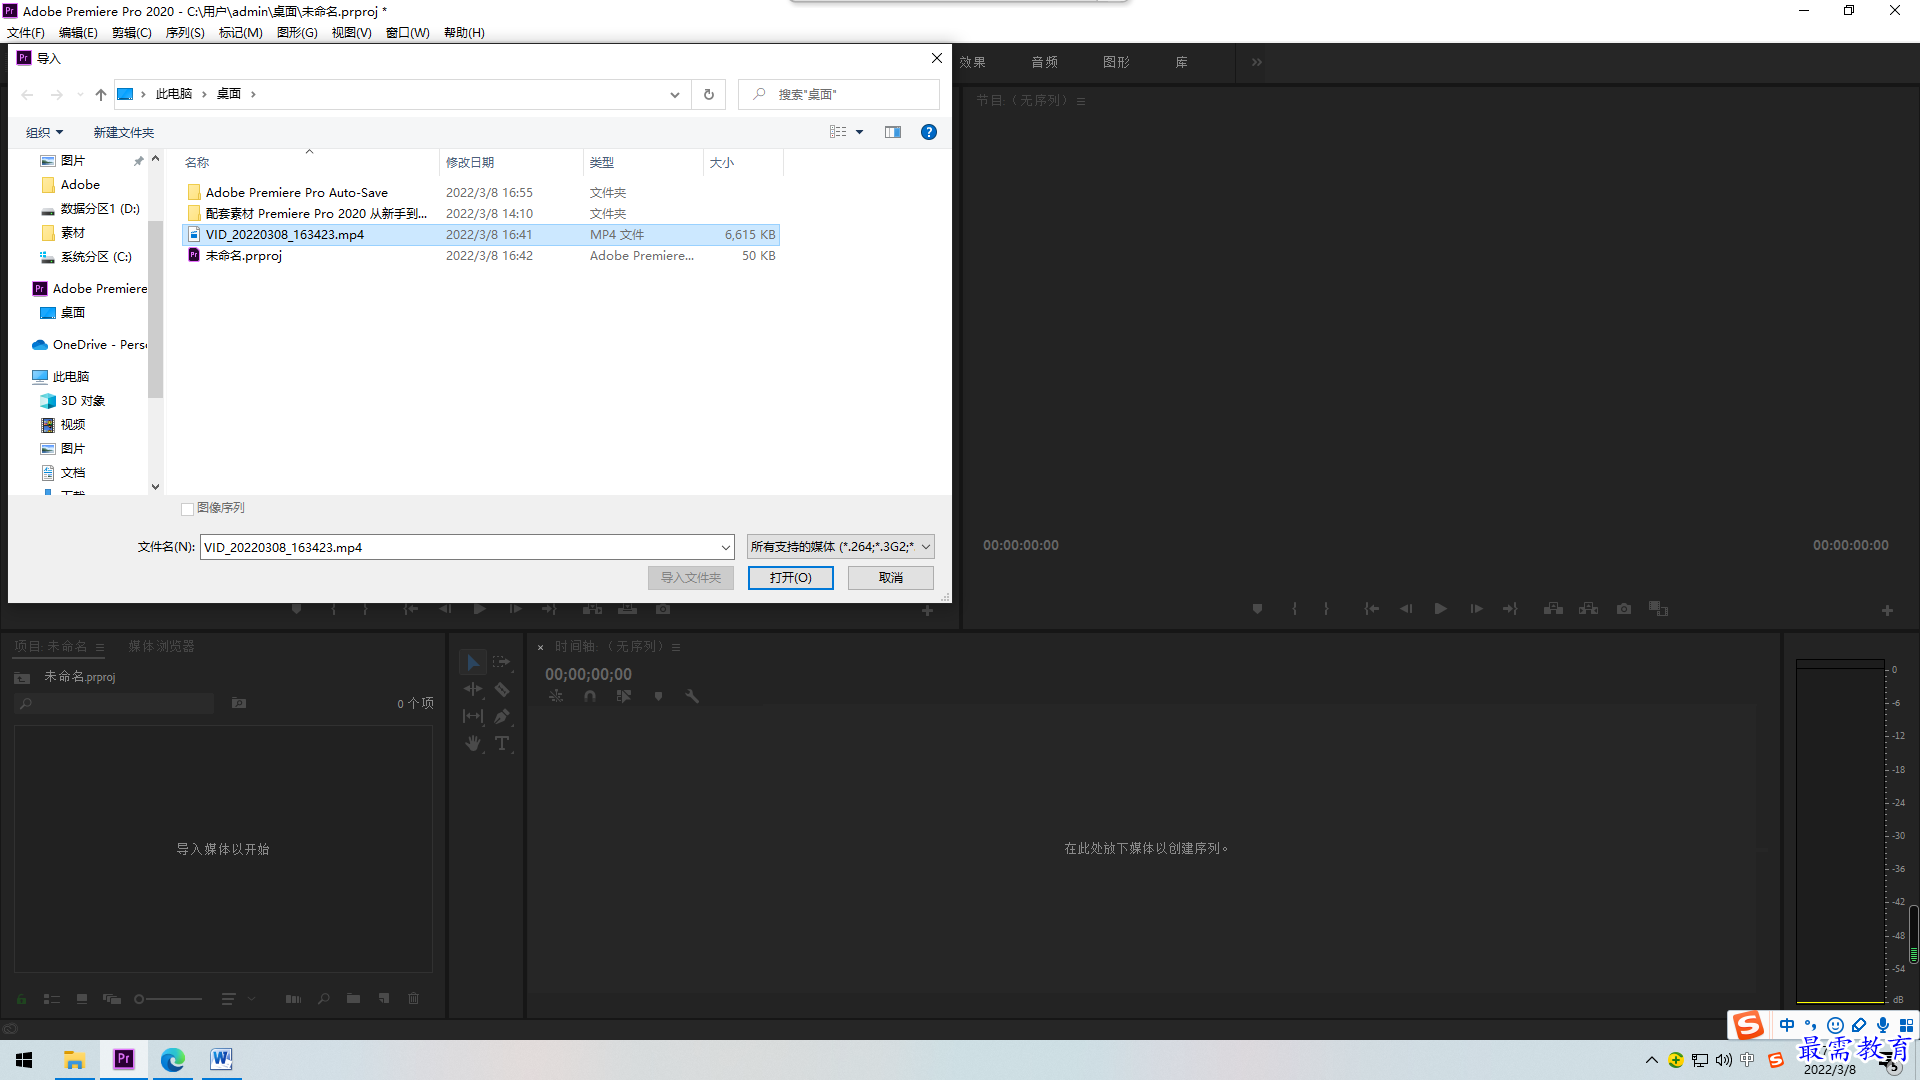The image size is (1920, 1080).
Task: Click the 取消 button
Action: point(891,578)
